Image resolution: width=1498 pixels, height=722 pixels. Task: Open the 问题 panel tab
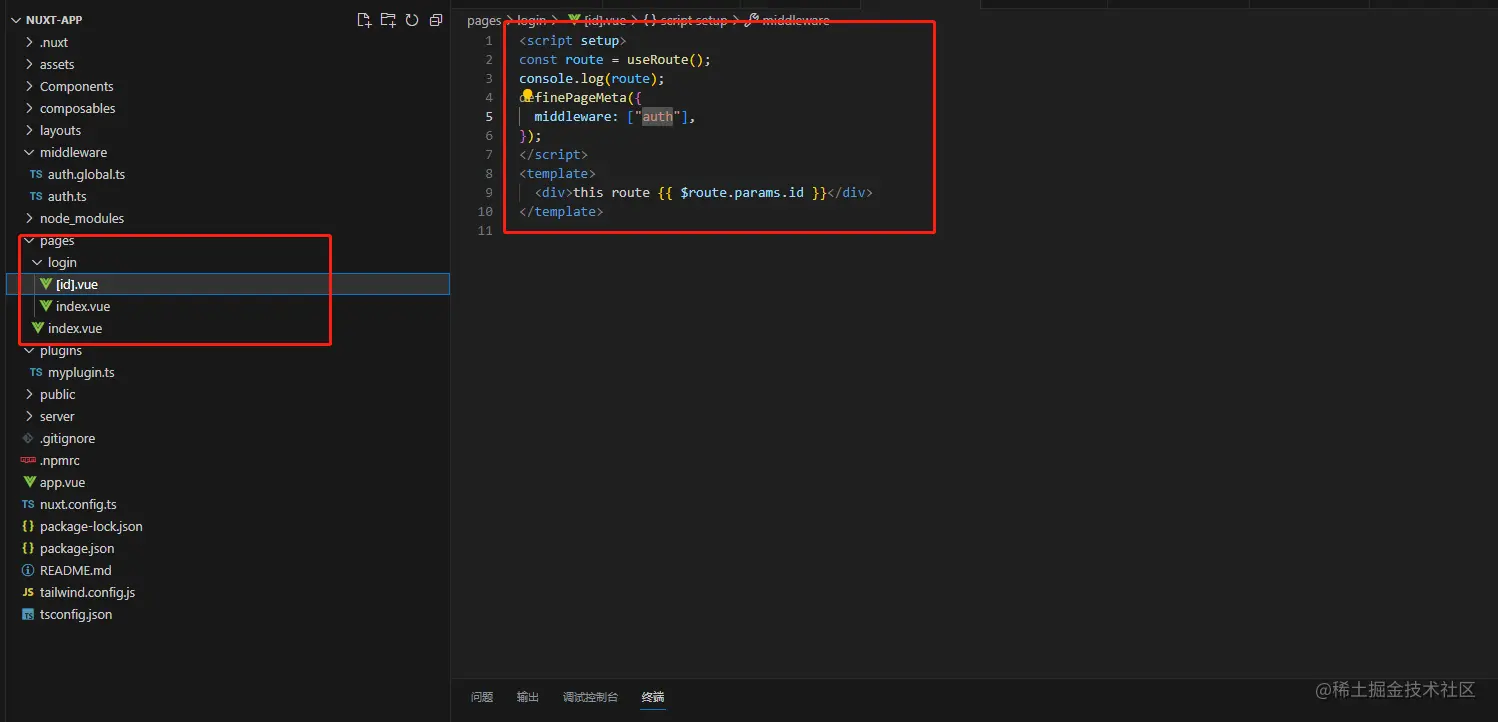click(482, 697)
